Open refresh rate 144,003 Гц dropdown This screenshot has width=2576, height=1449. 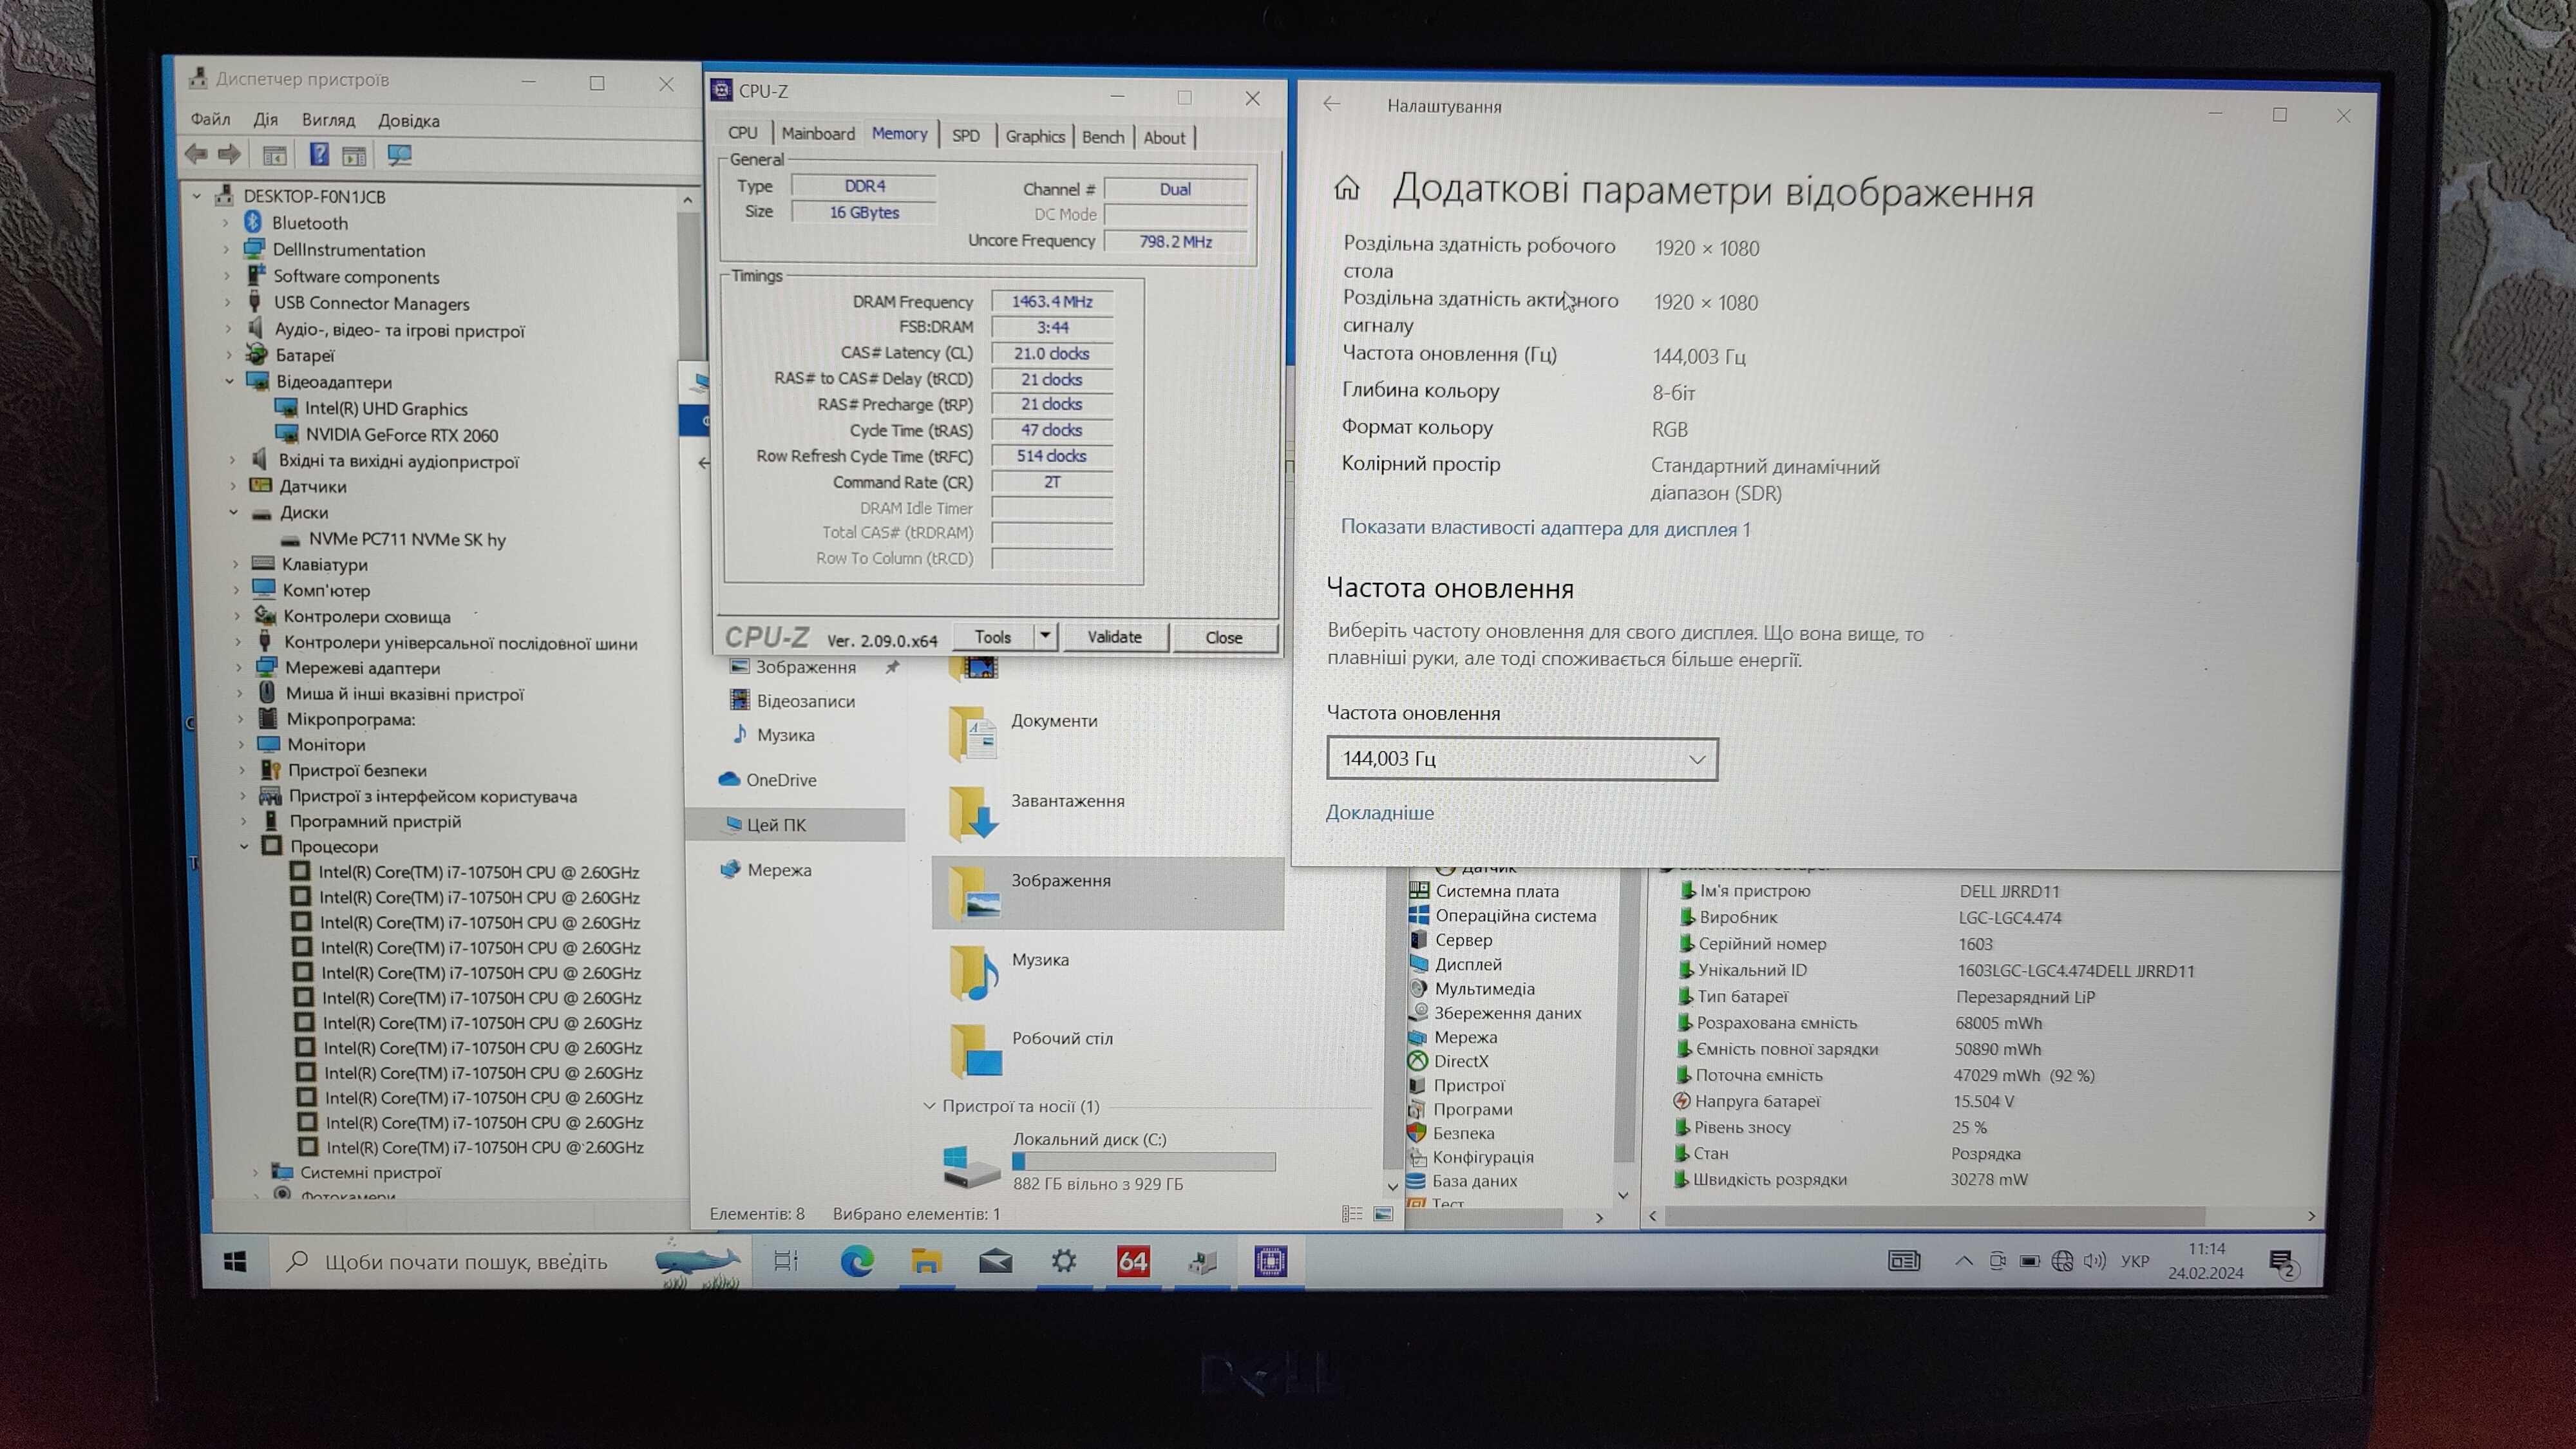click(1521, 759)
